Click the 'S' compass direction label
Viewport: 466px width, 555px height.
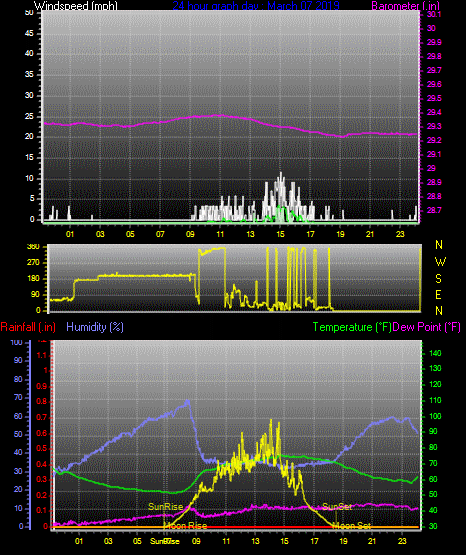click(x=438, y=279)
